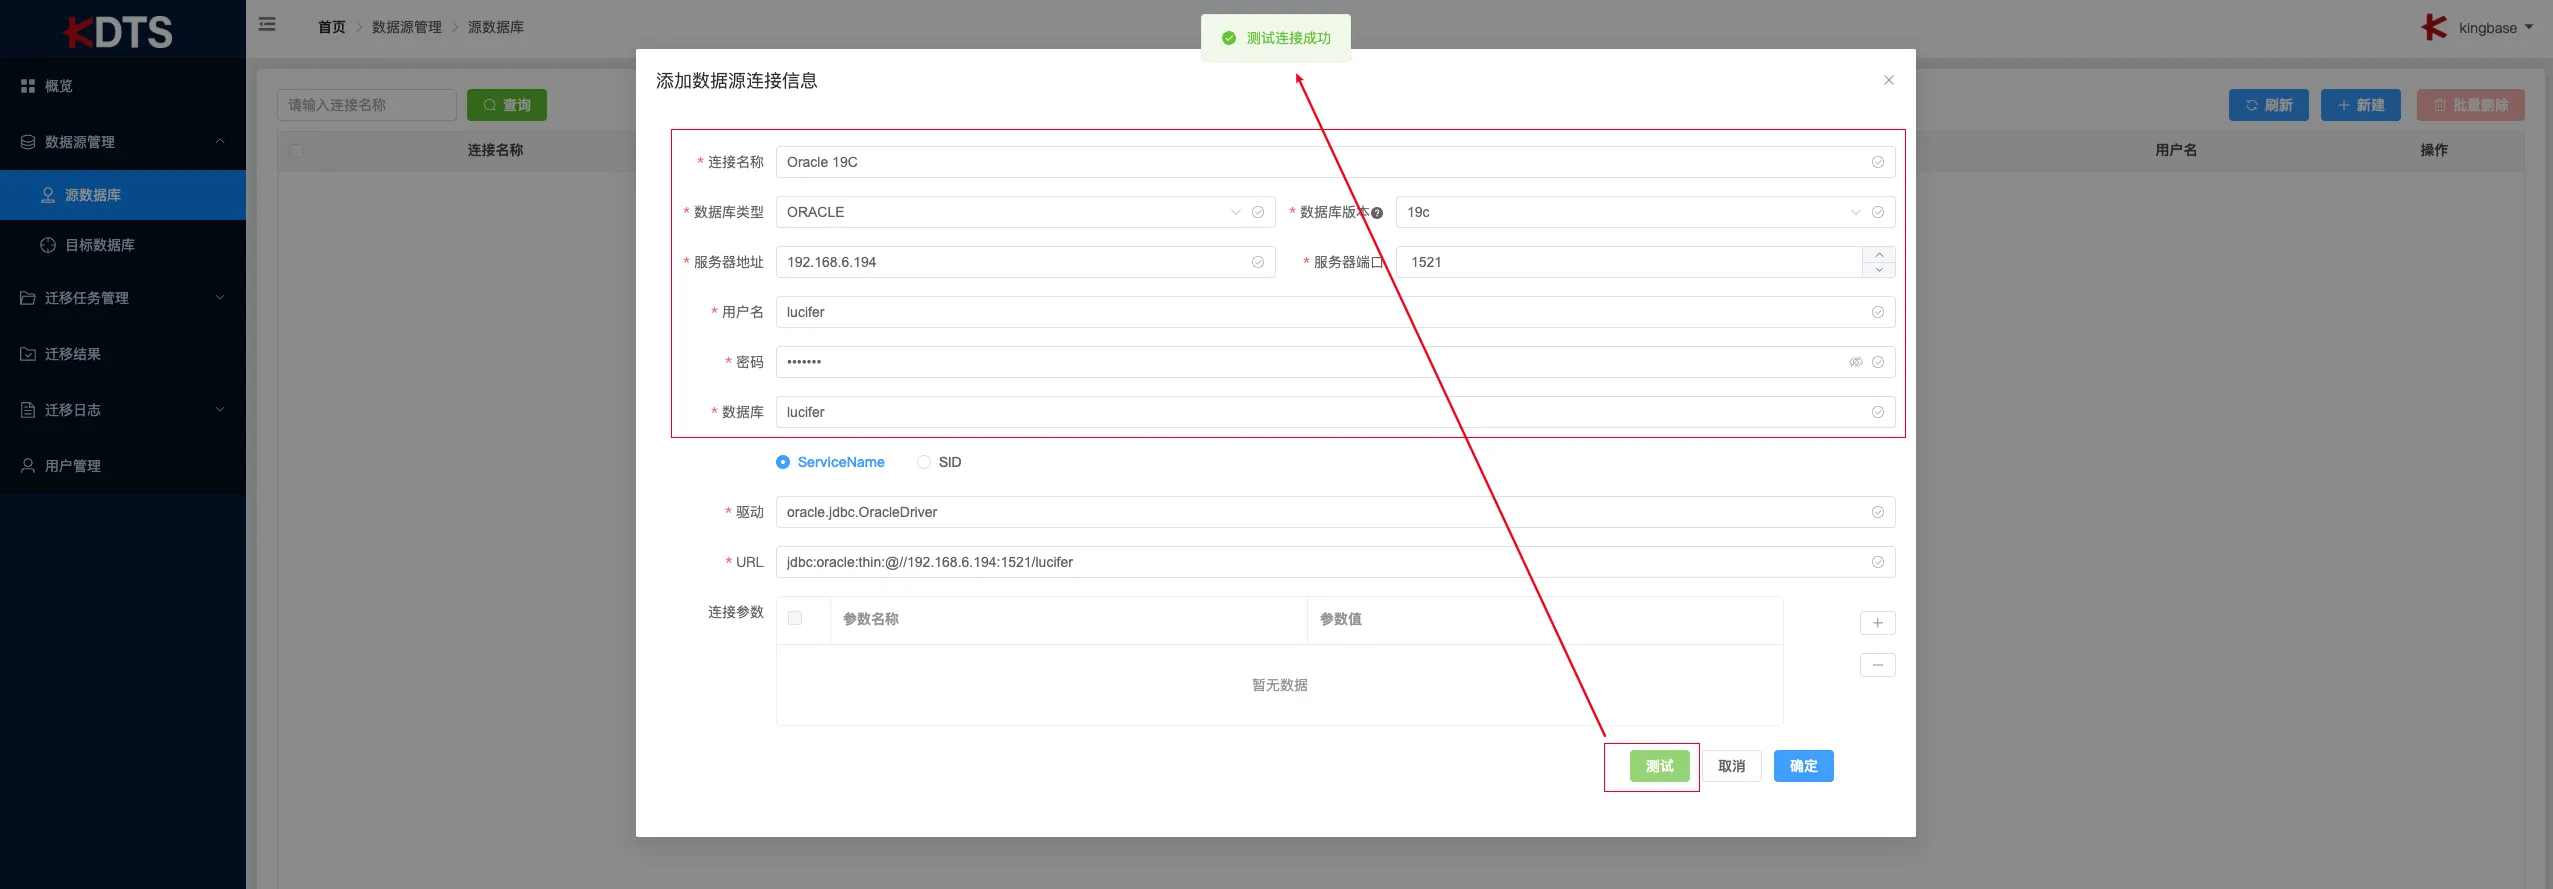Click the KDTS logo
Viewport: 2553px width, 889px height.
(x=120, y=32)
